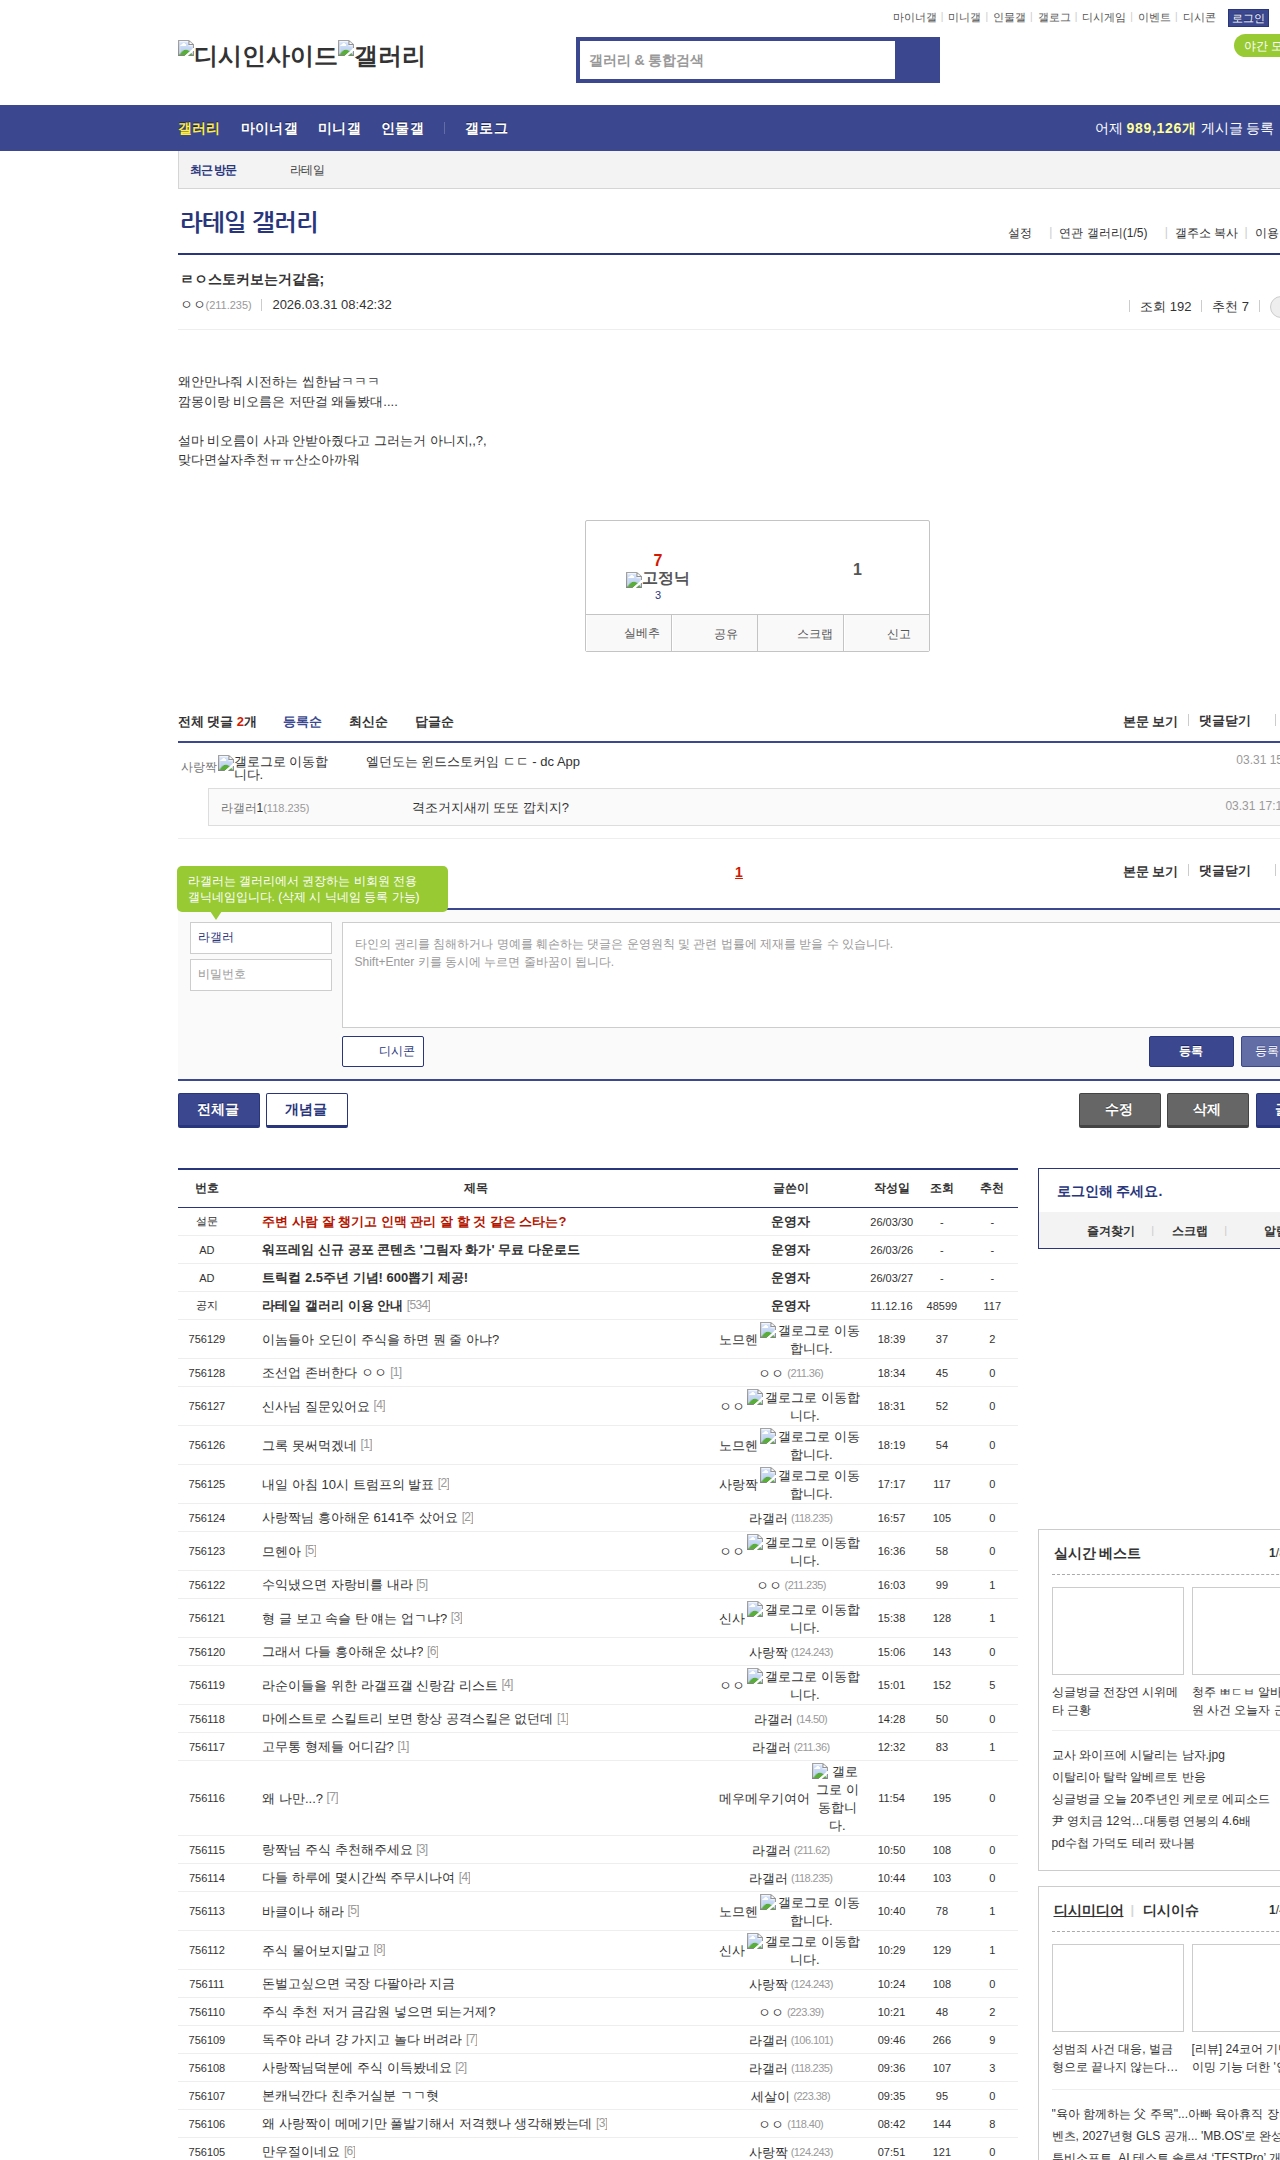Select 마이너갤 in the blue navigation bar
The height and width of the screenshot is (2160, 1280).
269,129
